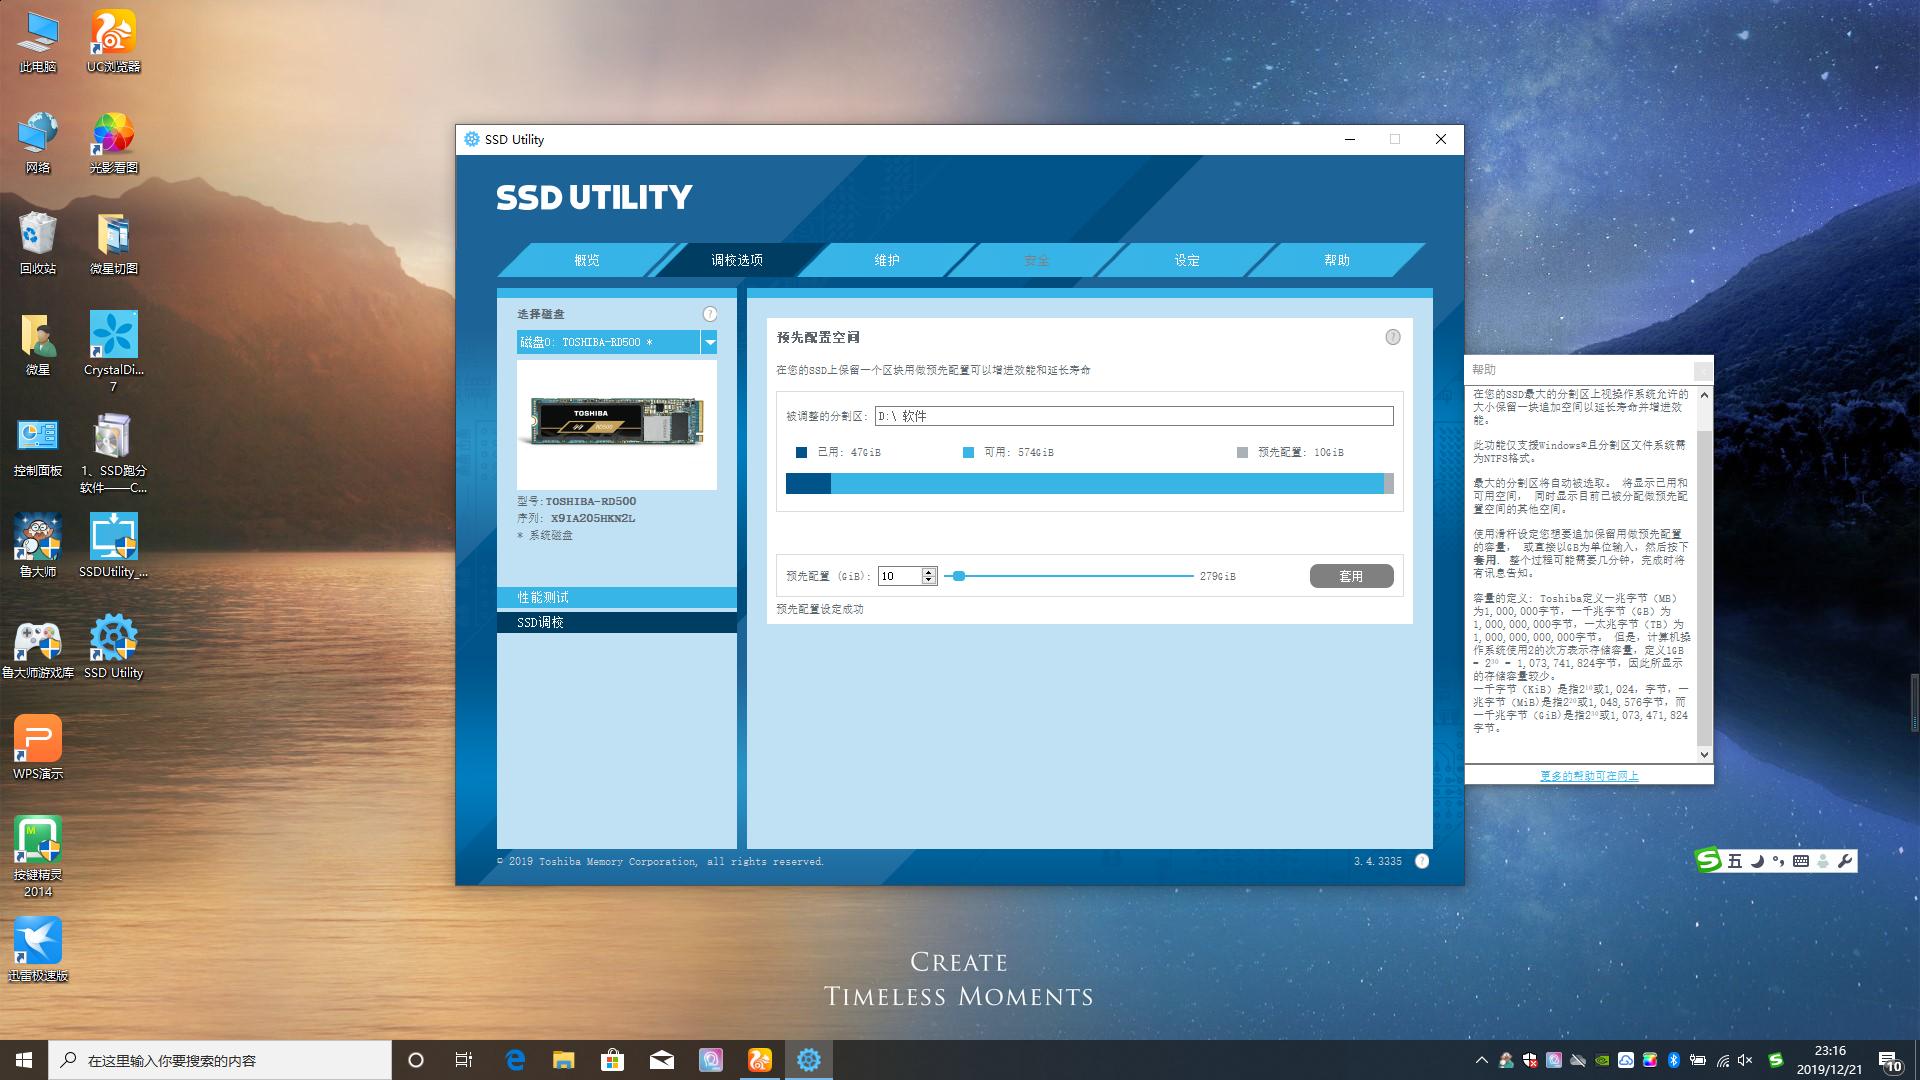Click help icon beside 预先配置空间 heading
Screen dimensions: 1920x1080
click(x=1392, y=337)
